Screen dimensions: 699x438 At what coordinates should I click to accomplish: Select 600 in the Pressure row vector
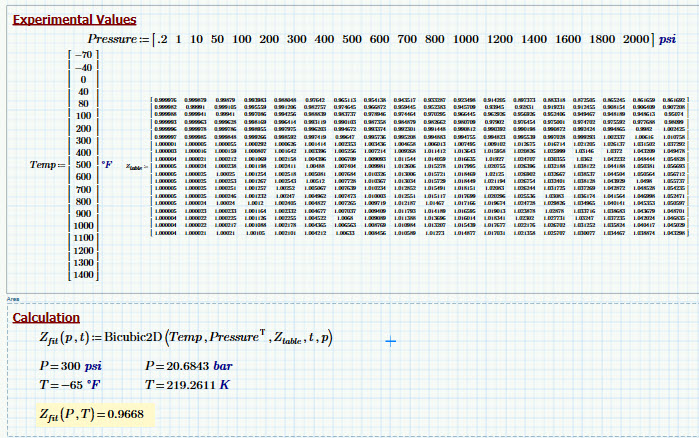[x=379, y=39]
